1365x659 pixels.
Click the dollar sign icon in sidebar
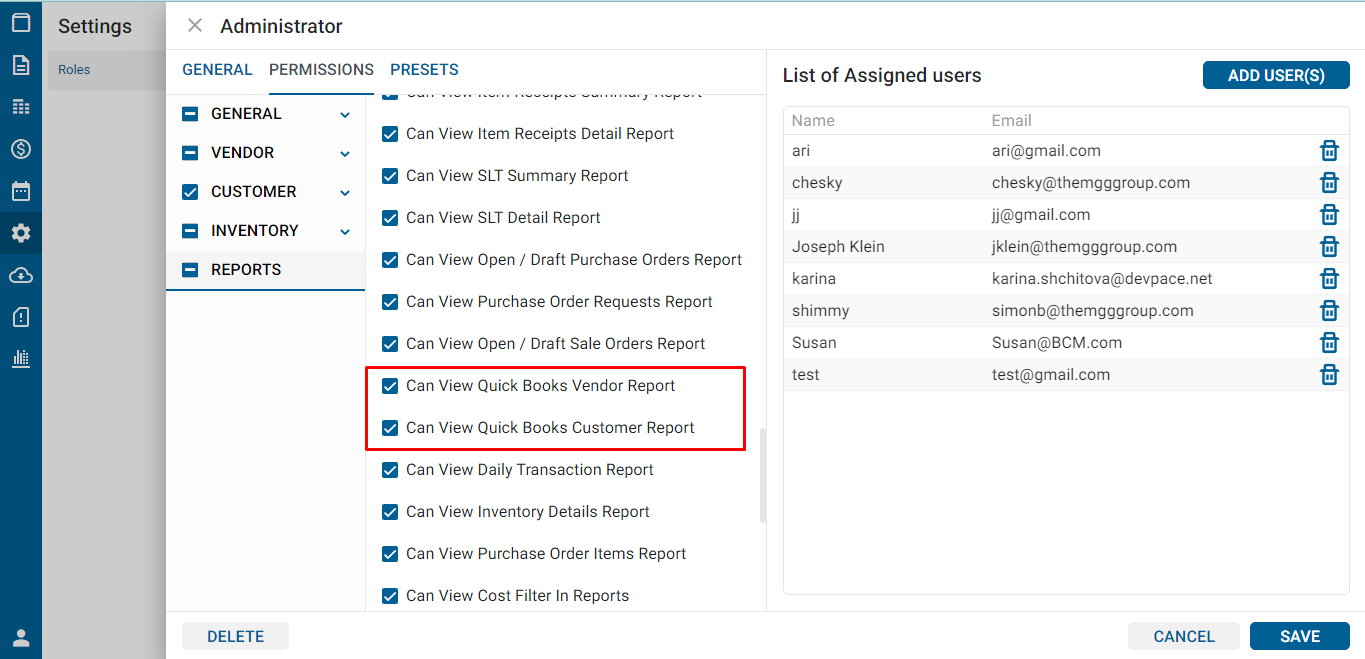click(21, 149)
